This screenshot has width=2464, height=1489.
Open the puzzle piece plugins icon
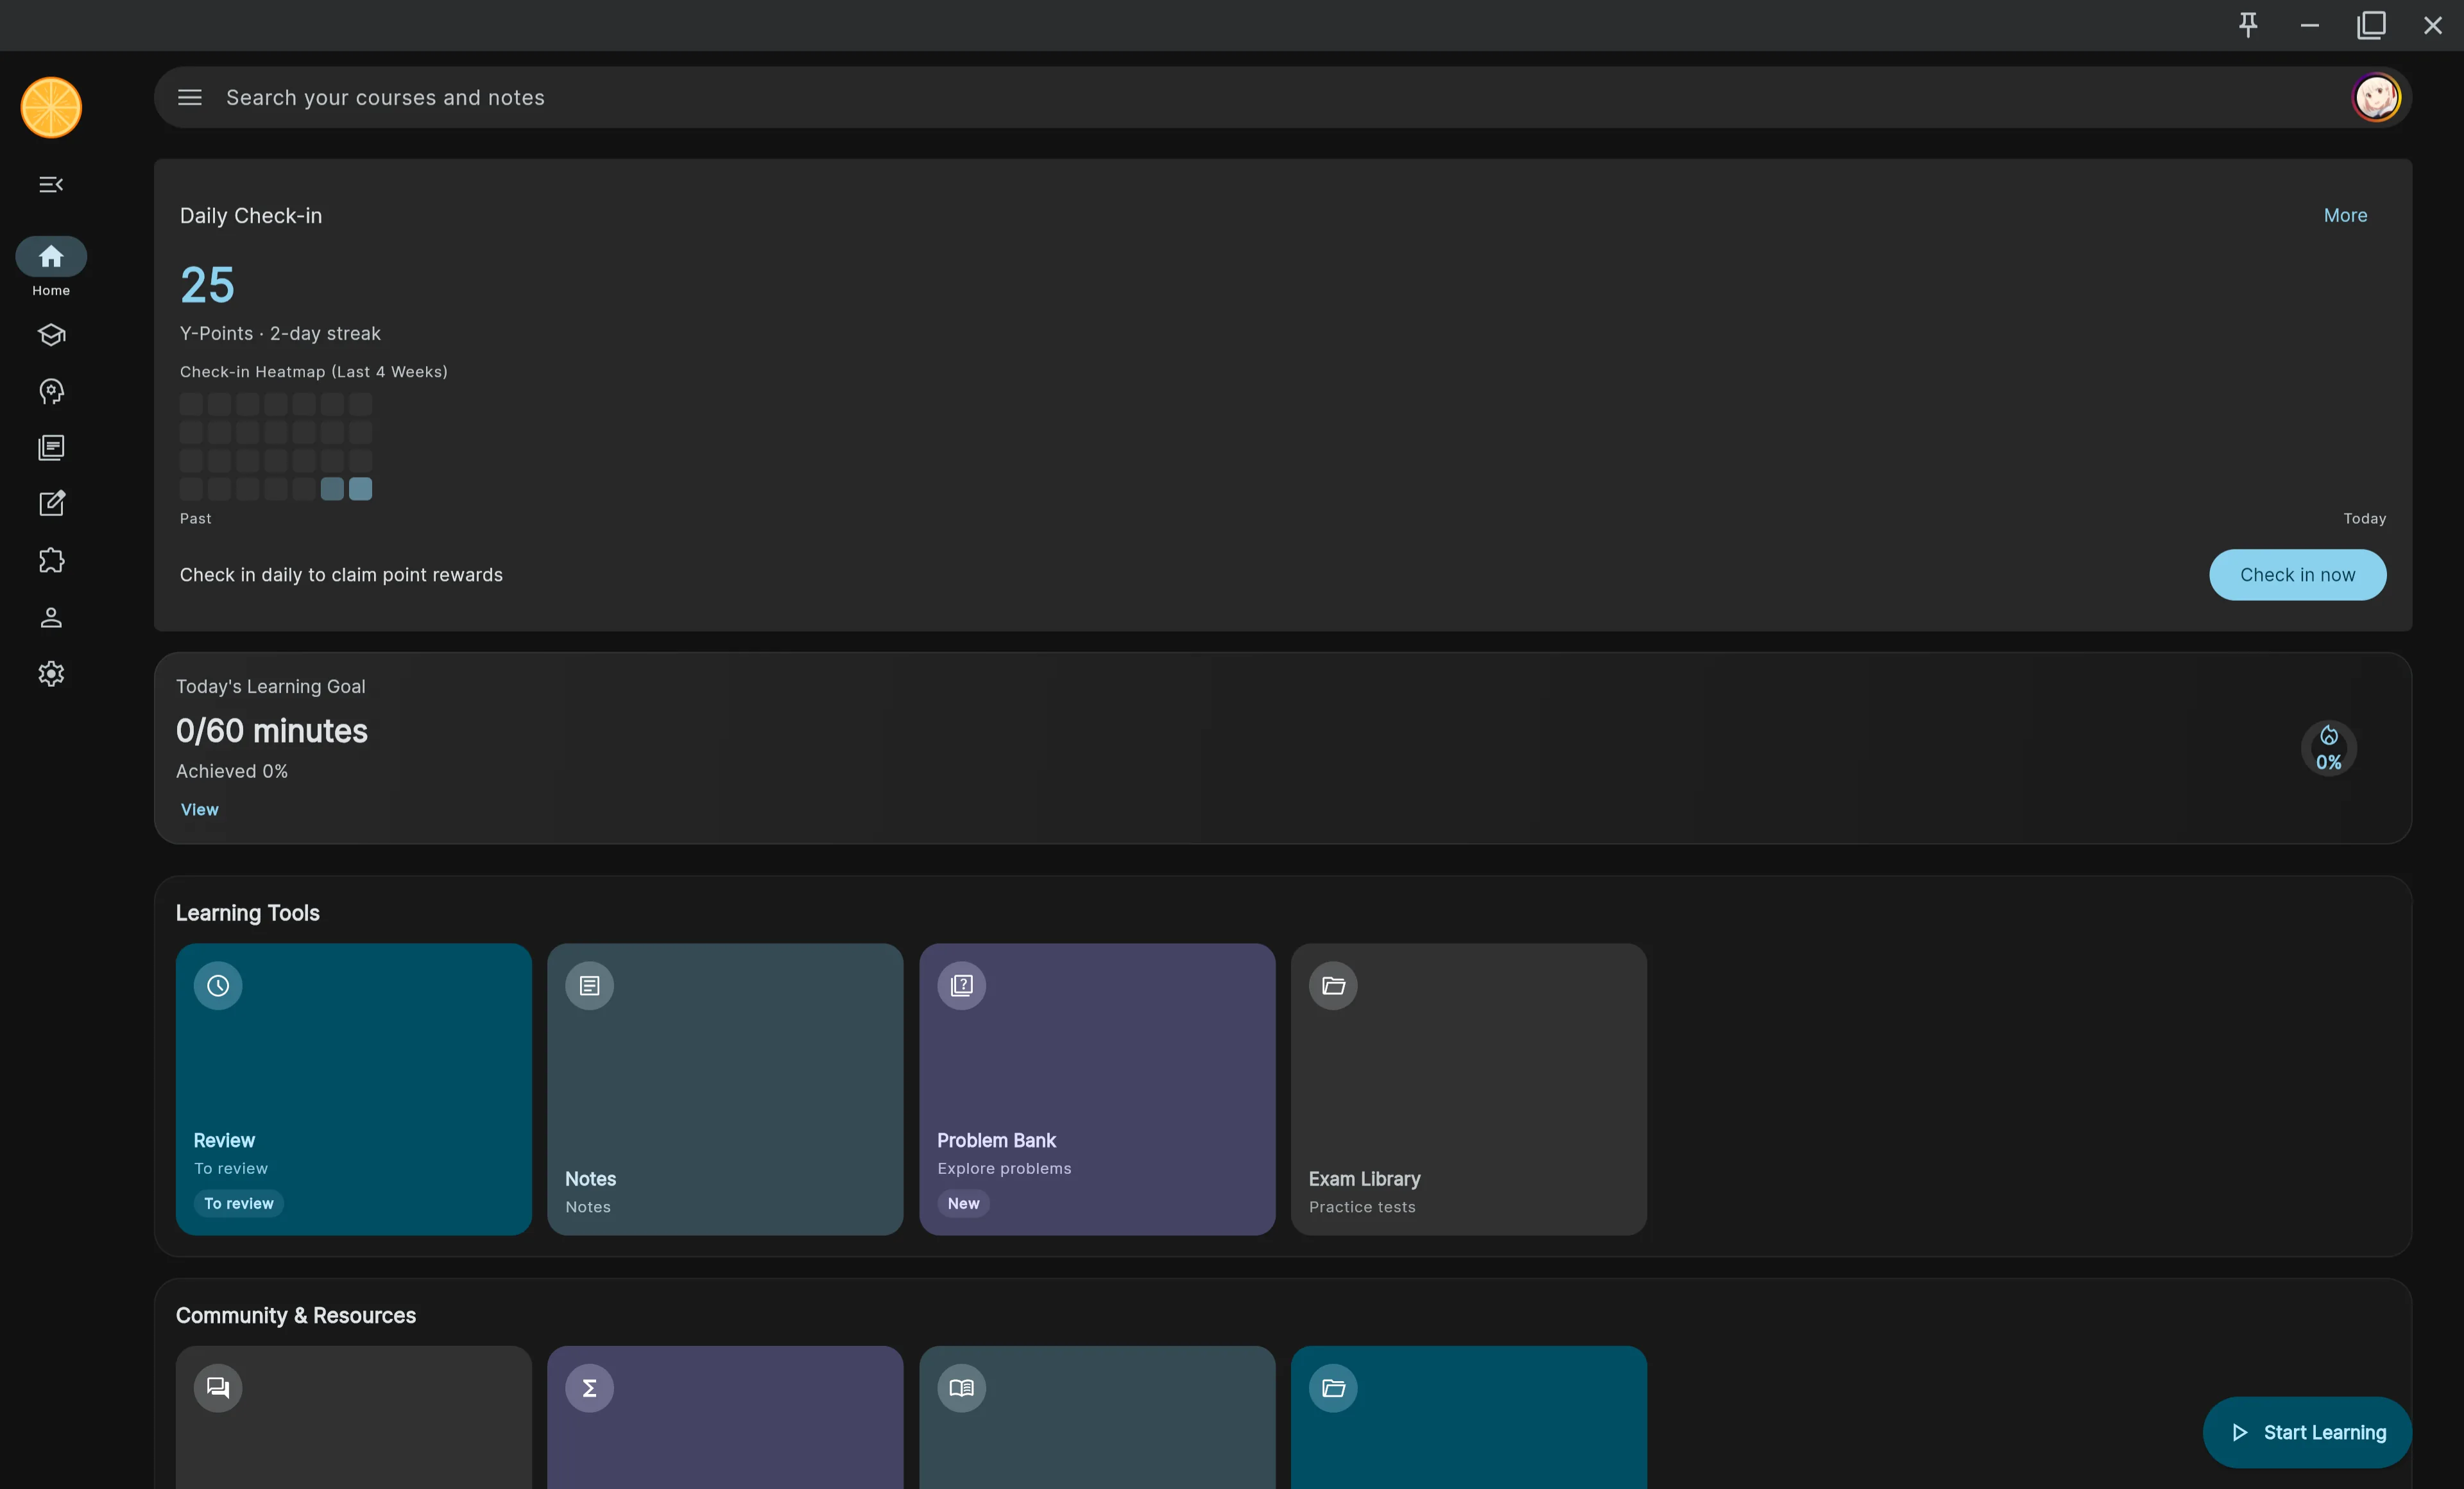click(51, 561)
